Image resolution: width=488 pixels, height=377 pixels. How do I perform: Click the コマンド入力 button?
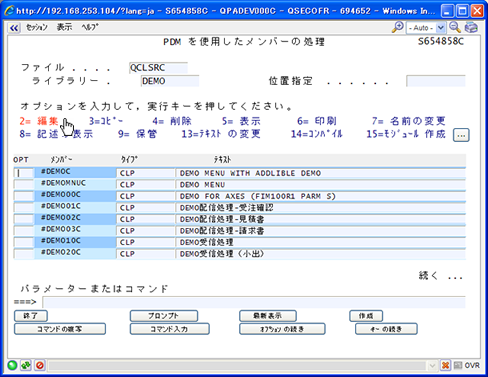170,329
